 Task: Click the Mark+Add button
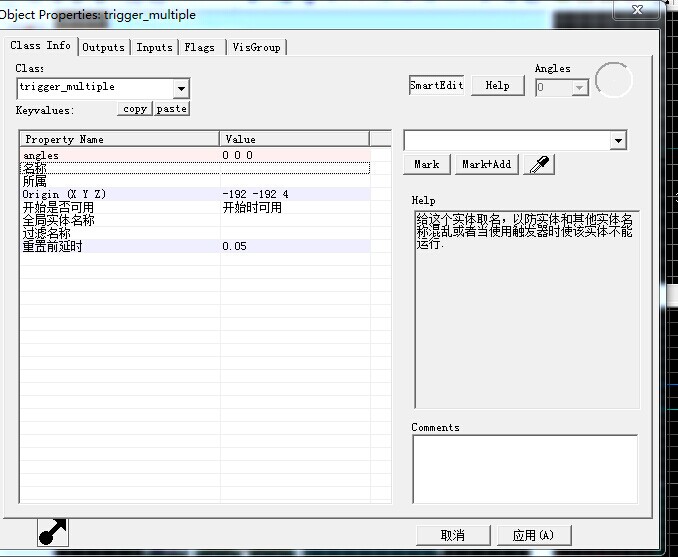point(486,164)
